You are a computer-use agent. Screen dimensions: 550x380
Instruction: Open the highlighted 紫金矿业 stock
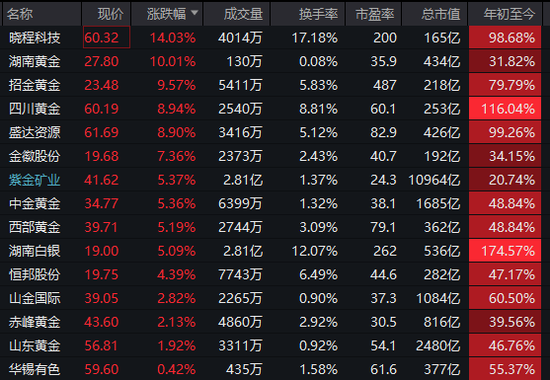[34, 180]
